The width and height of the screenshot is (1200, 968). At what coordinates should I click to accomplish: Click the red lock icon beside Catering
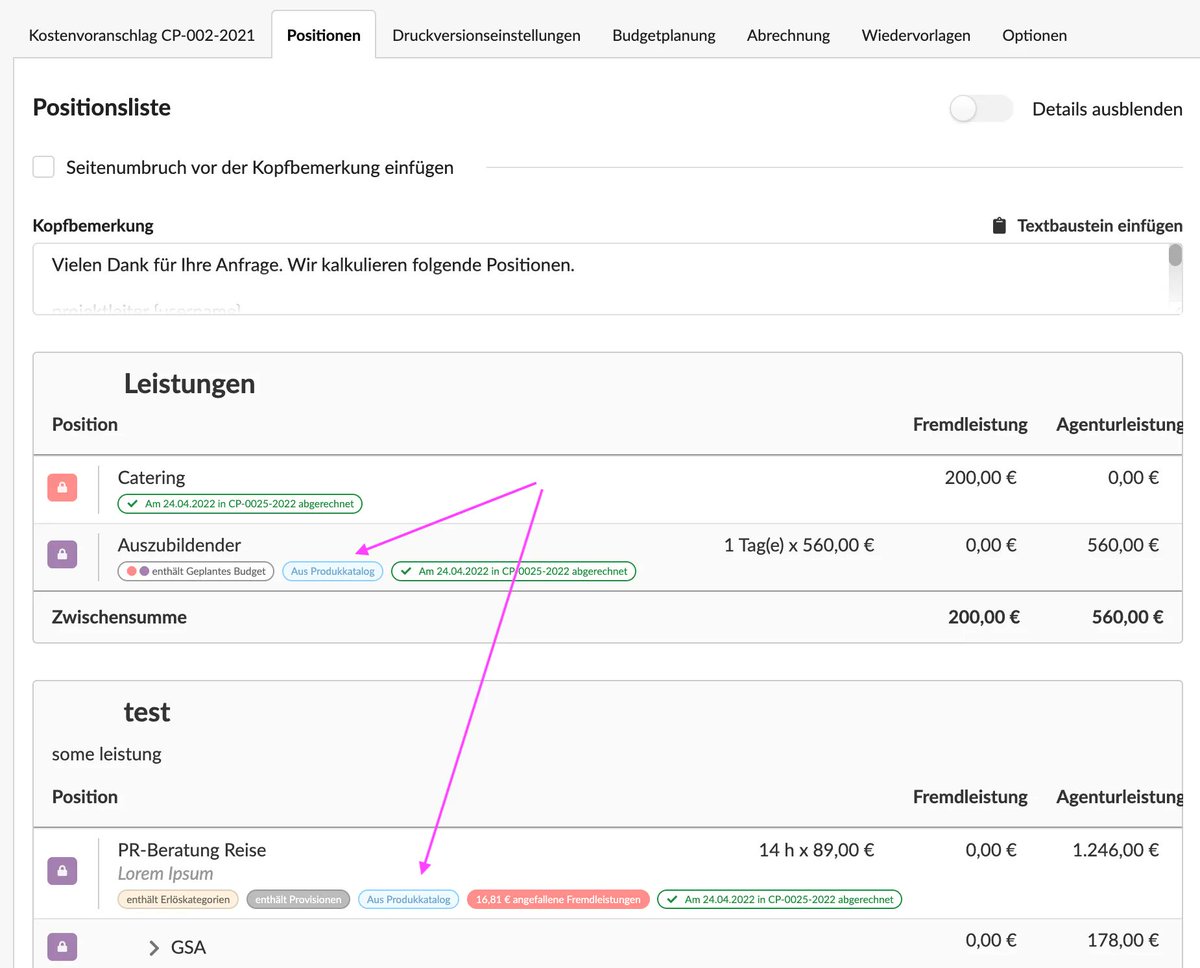(62, 487)
